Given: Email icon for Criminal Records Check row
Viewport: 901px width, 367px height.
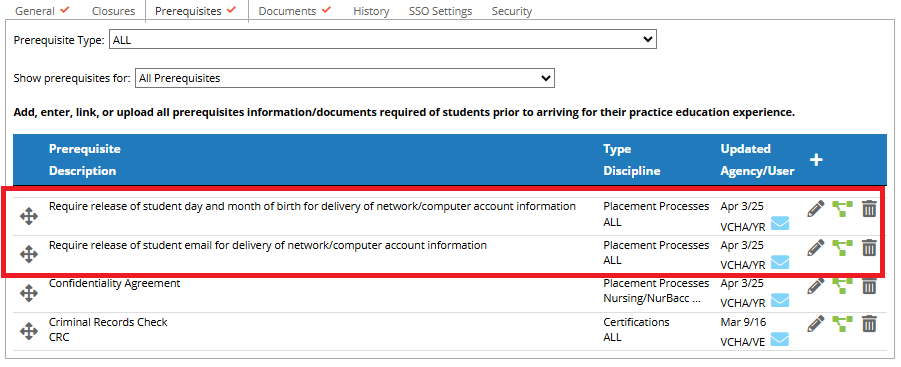Looking at the screenshot, I should coord(780,340).
